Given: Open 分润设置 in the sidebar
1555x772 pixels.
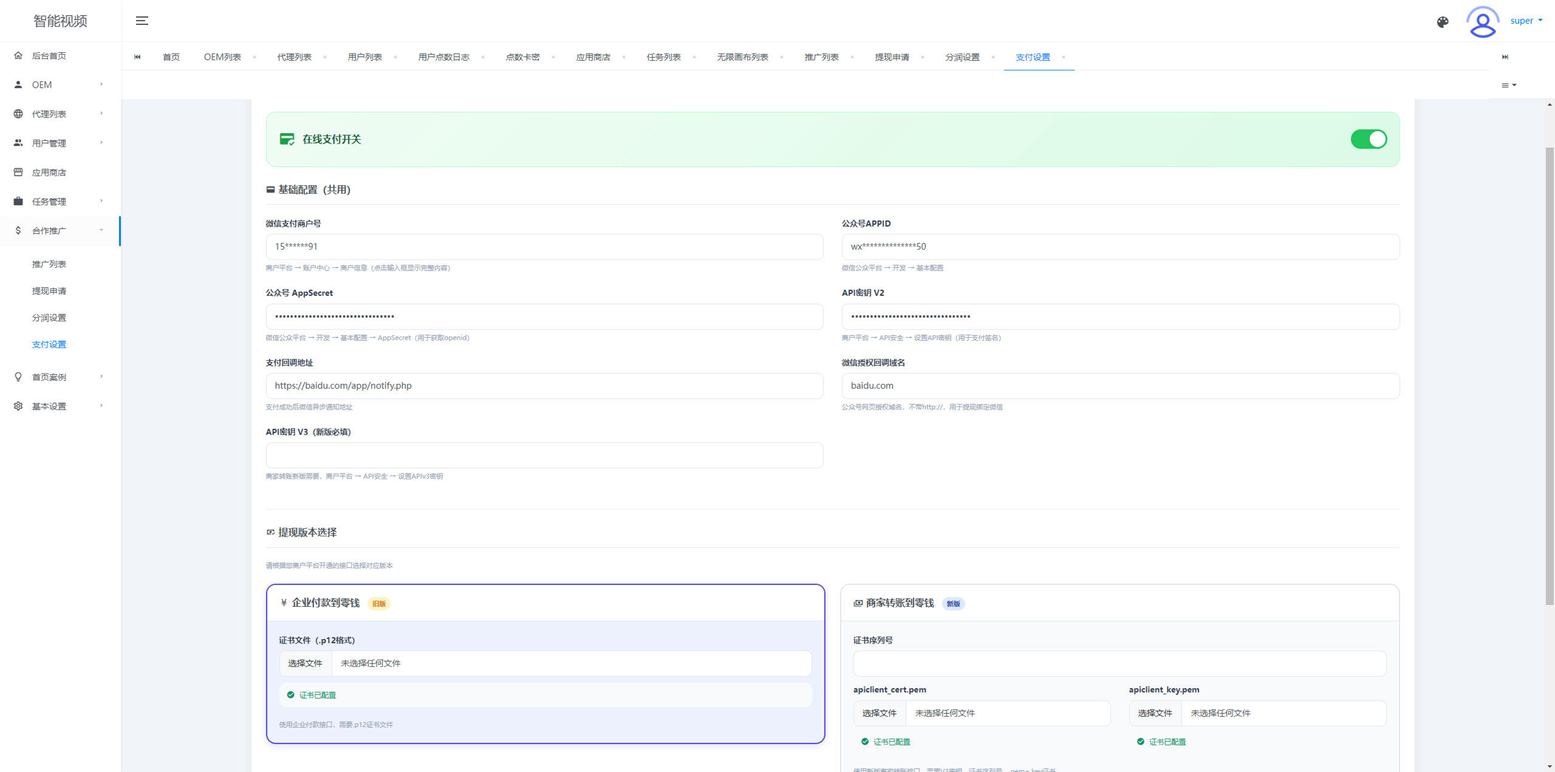Looking at the screenshot, I should point(49,318).
